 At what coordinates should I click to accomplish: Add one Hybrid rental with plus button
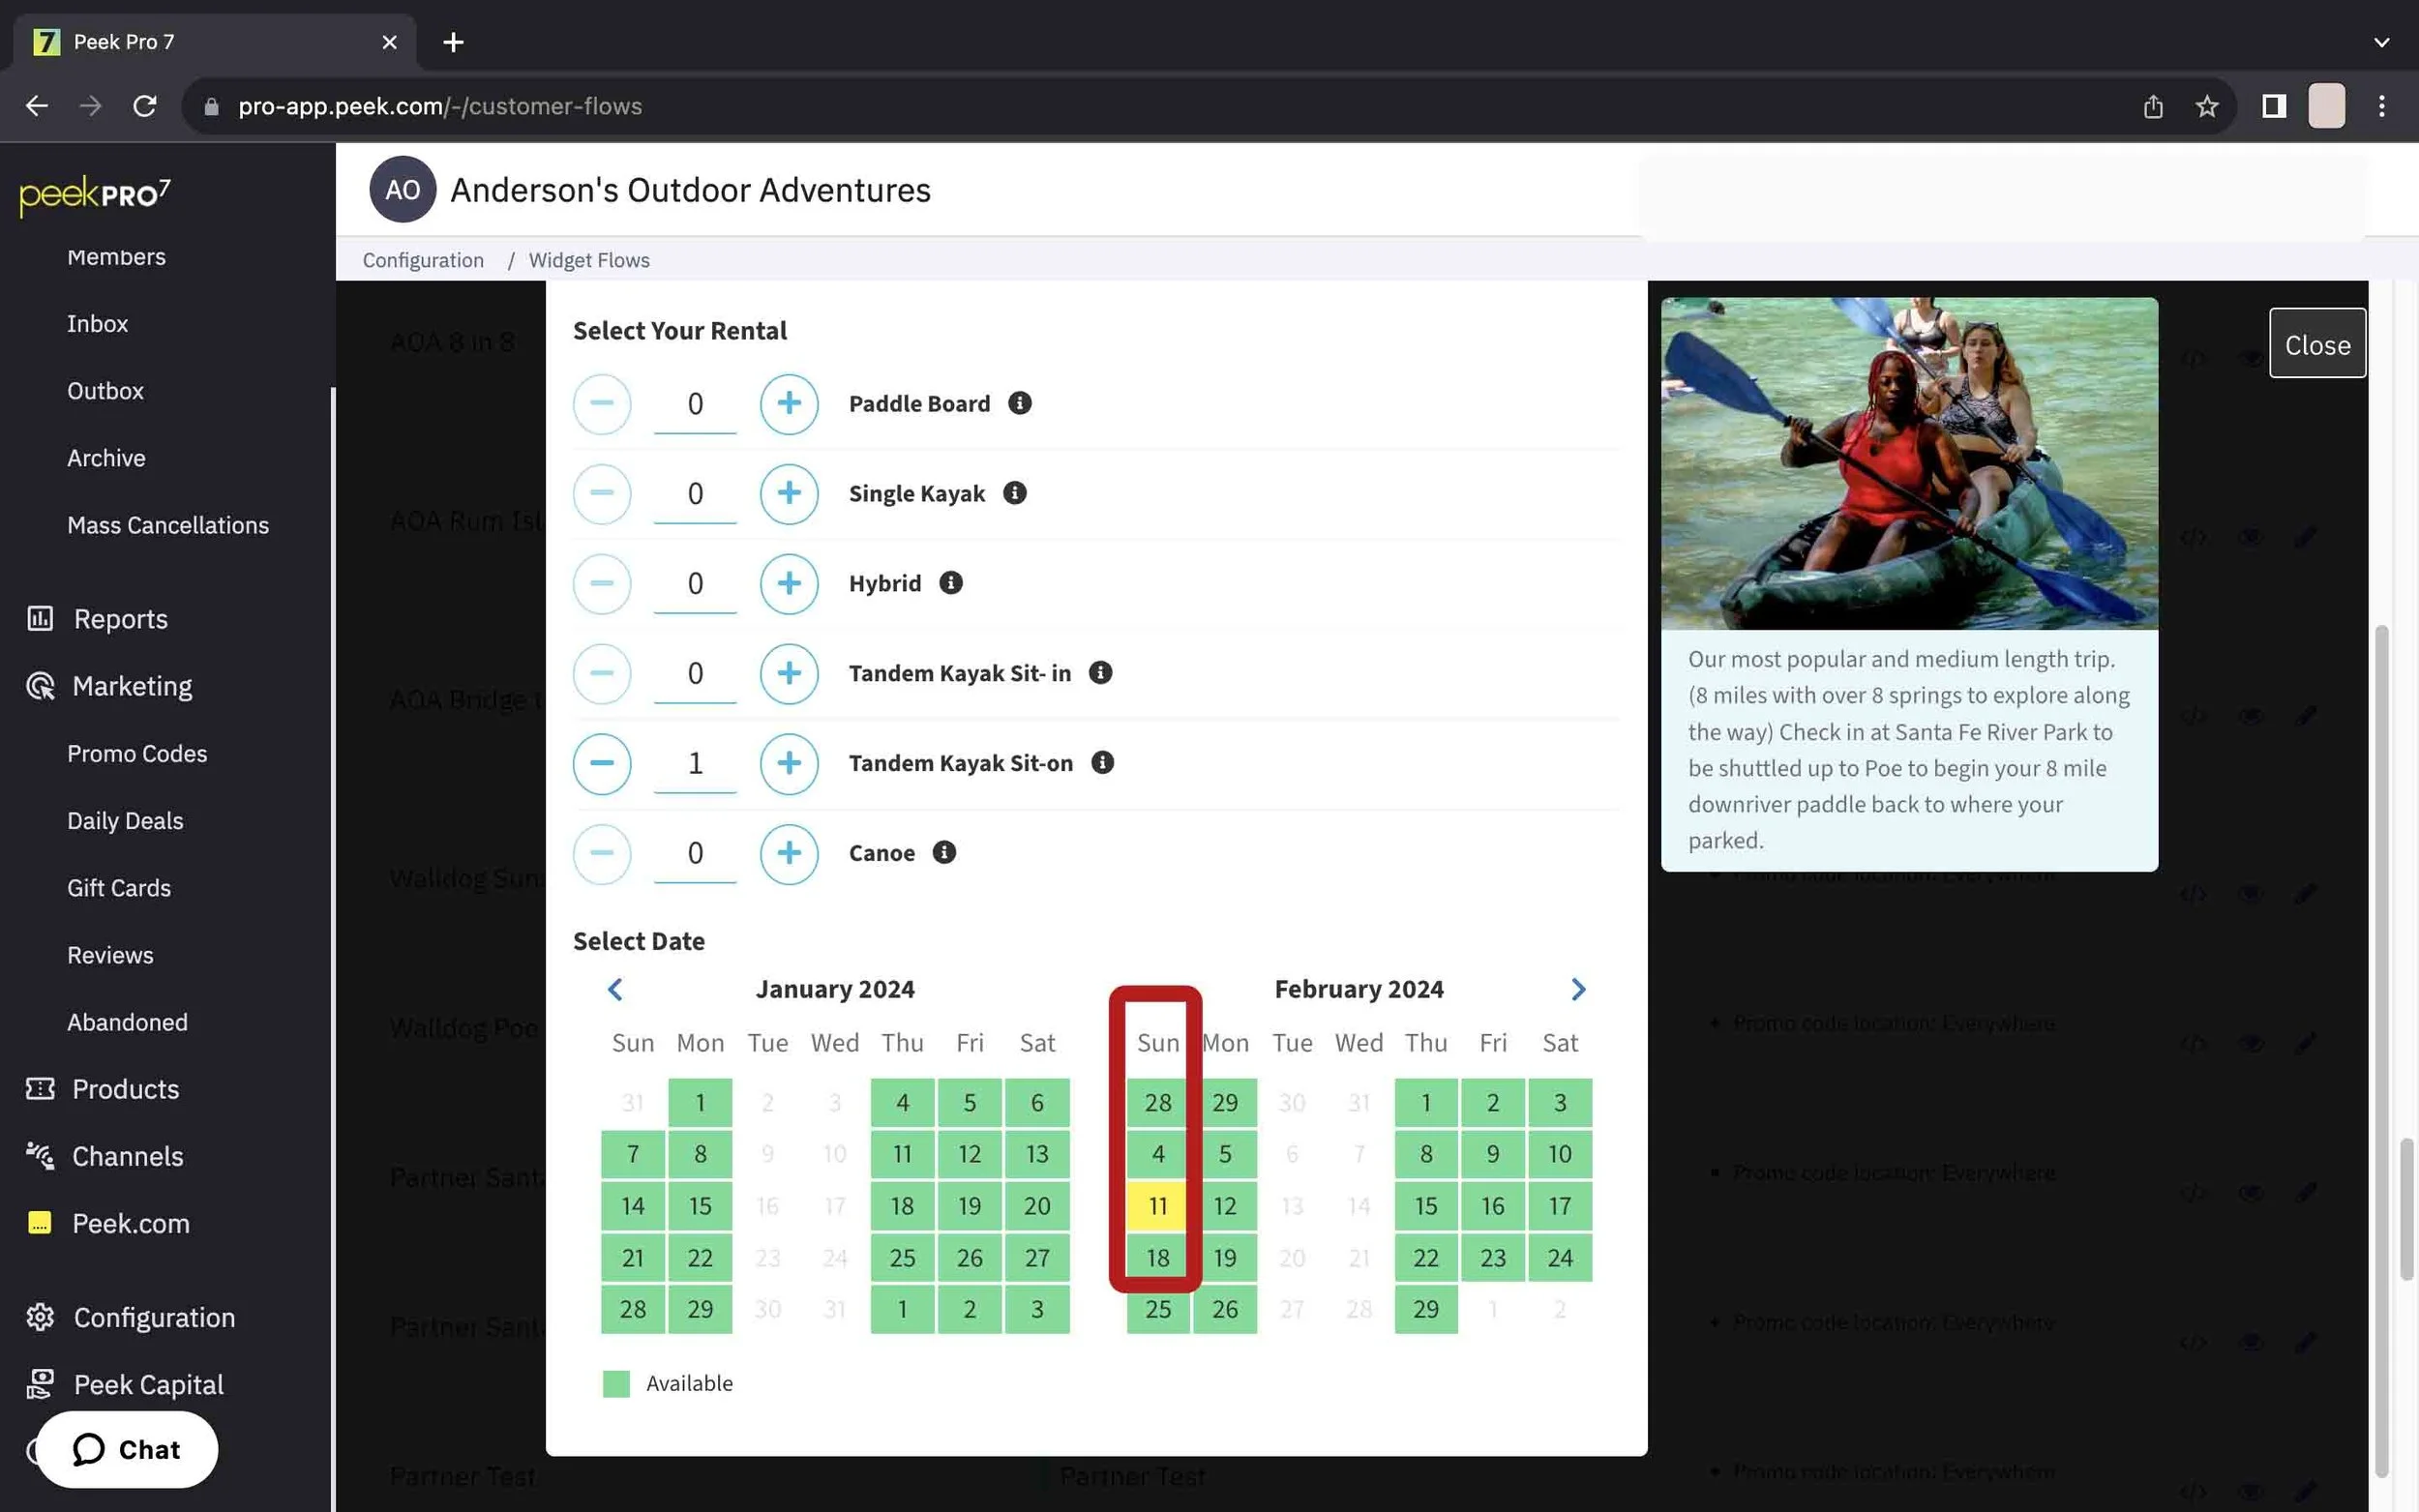pyautogui.click(x=788, y=583)
